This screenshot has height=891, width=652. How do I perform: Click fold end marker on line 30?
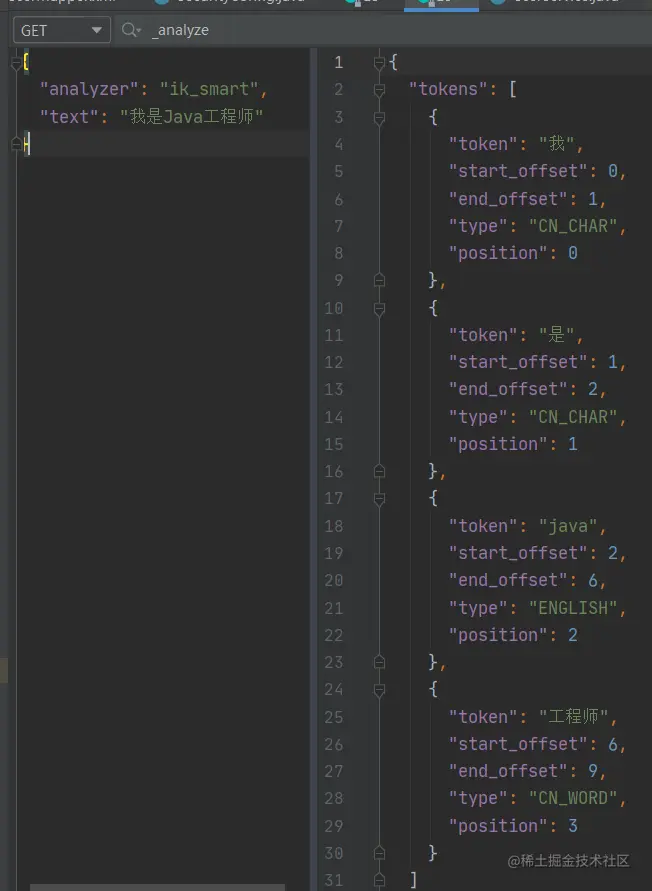point(380,853)
